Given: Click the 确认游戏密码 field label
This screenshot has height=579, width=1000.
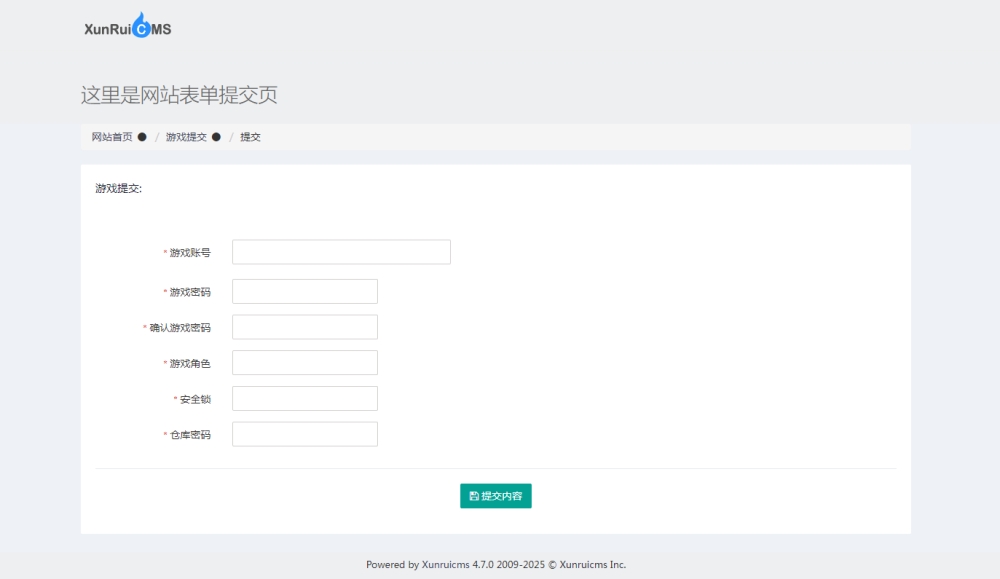Looking at the screenshot, I should [x=180, y=328].
